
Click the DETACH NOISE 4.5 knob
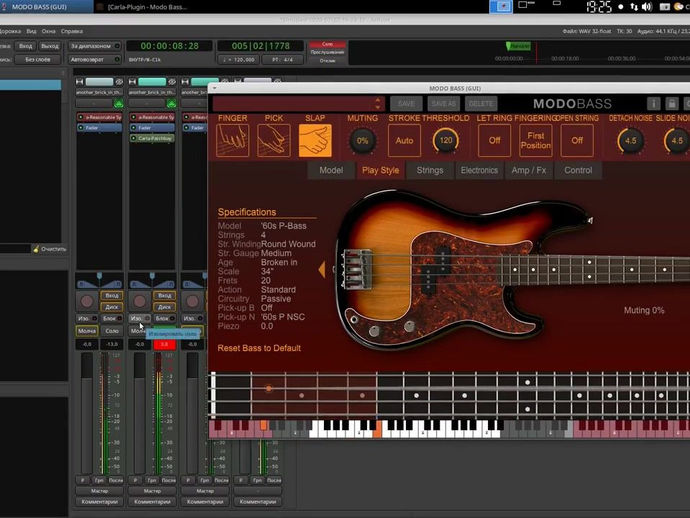(x=630, y=141)
